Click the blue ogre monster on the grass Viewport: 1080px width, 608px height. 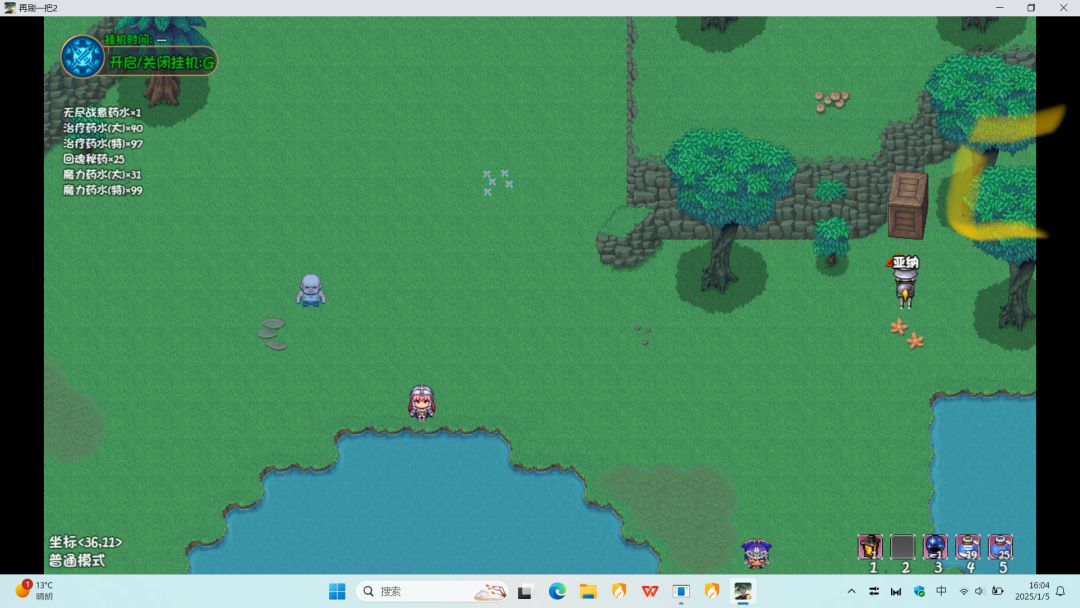coord(311,290)
